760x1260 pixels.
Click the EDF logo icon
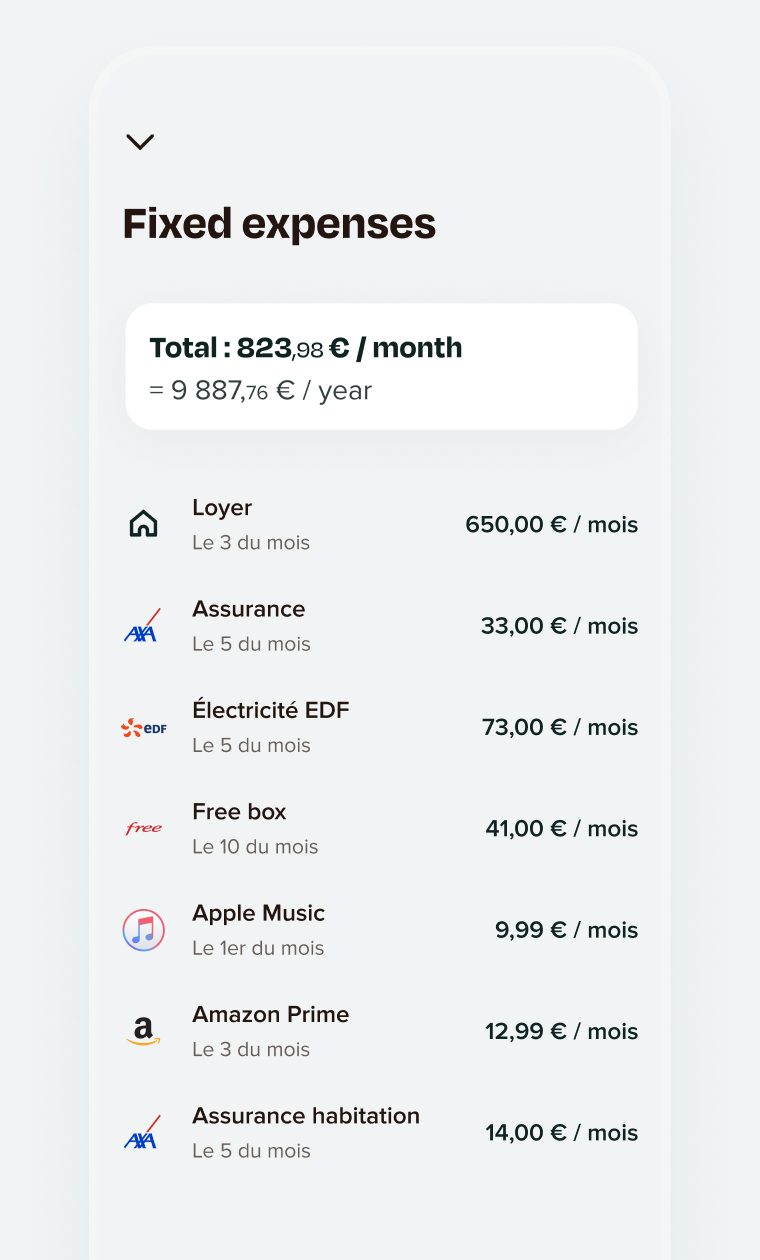(143, 728)
